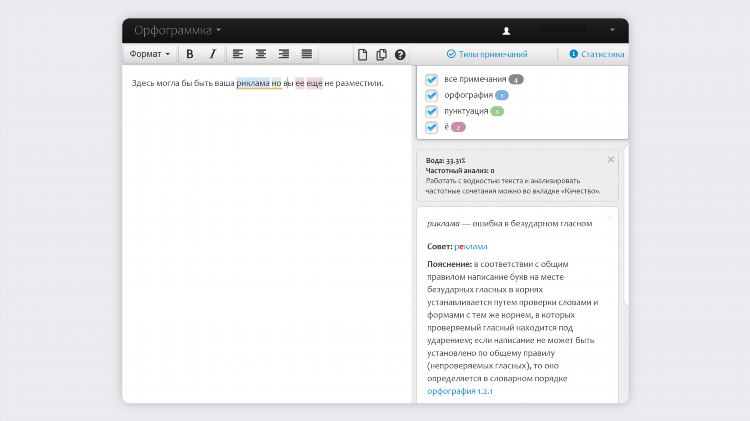Toggle the пунктуация checkbox
750x421 pixels.
(431, 111)
